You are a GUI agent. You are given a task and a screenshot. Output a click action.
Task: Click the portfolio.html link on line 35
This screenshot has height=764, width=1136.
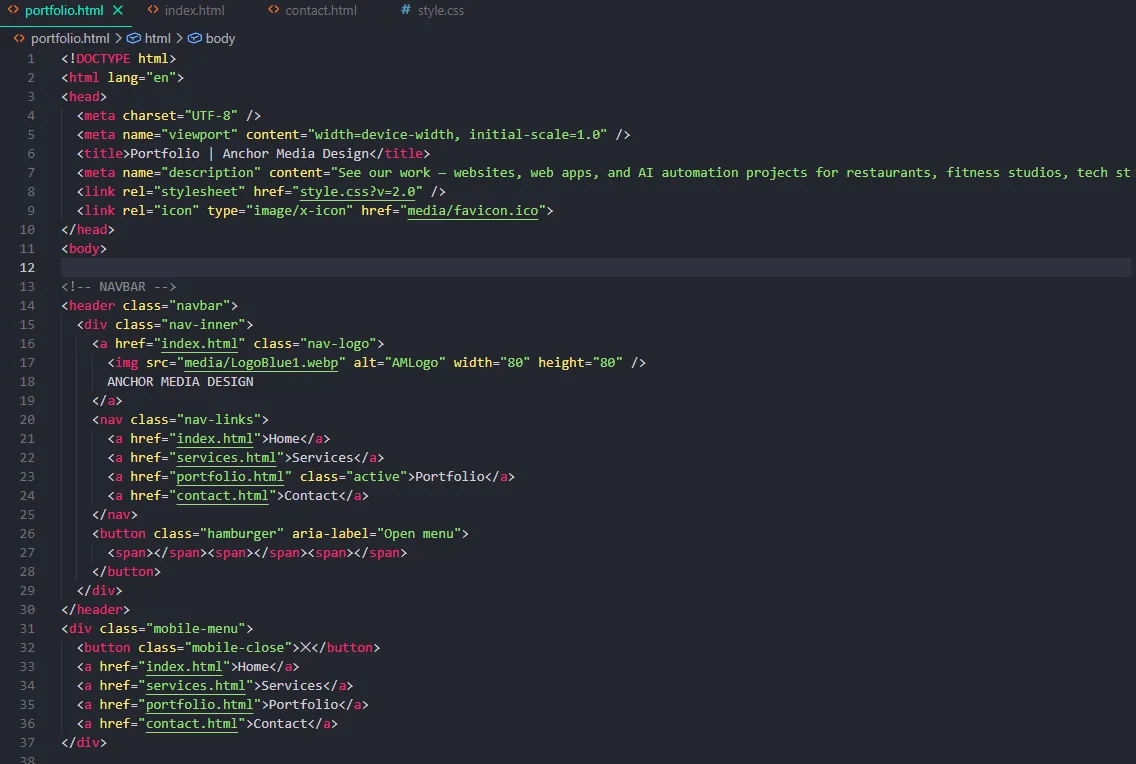click(x=199, y=705)
